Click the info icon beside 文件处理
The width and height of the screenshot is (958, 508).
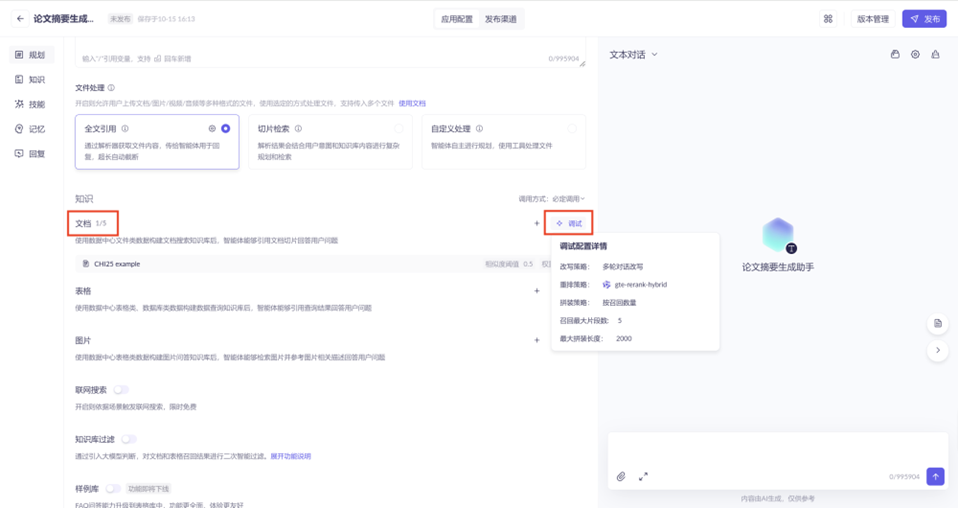pyautogui.click(x=111, y=88)
